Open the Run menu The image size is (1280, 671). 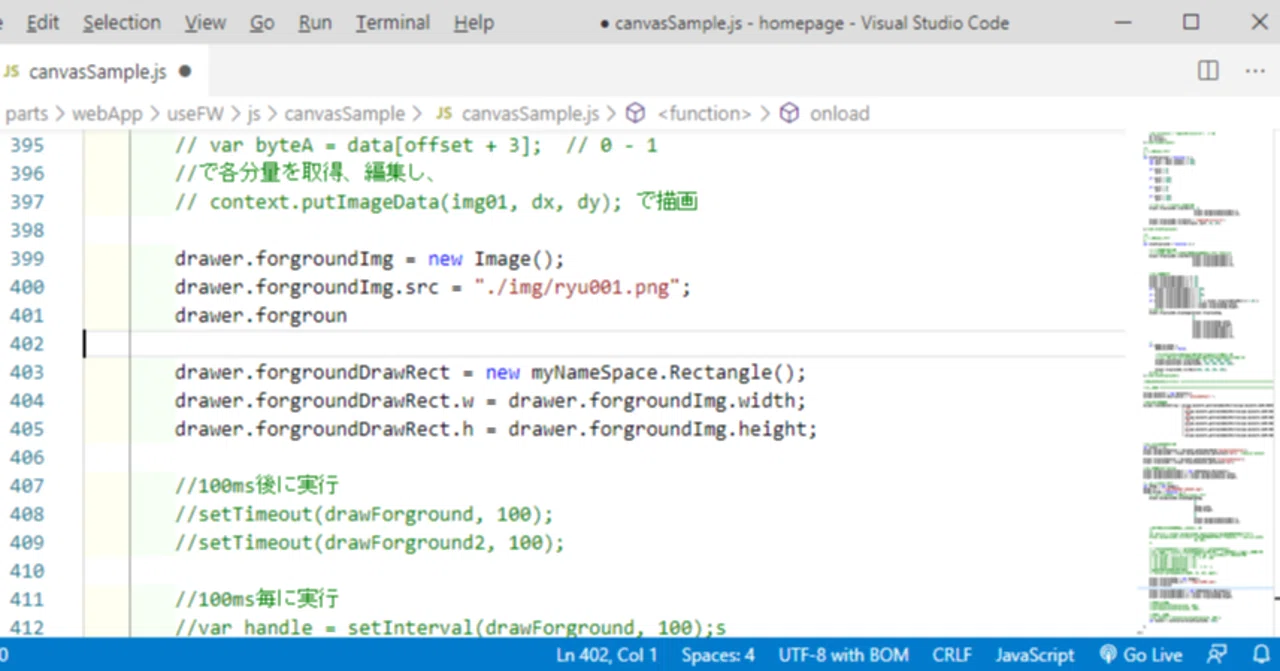tap(315, 22)
